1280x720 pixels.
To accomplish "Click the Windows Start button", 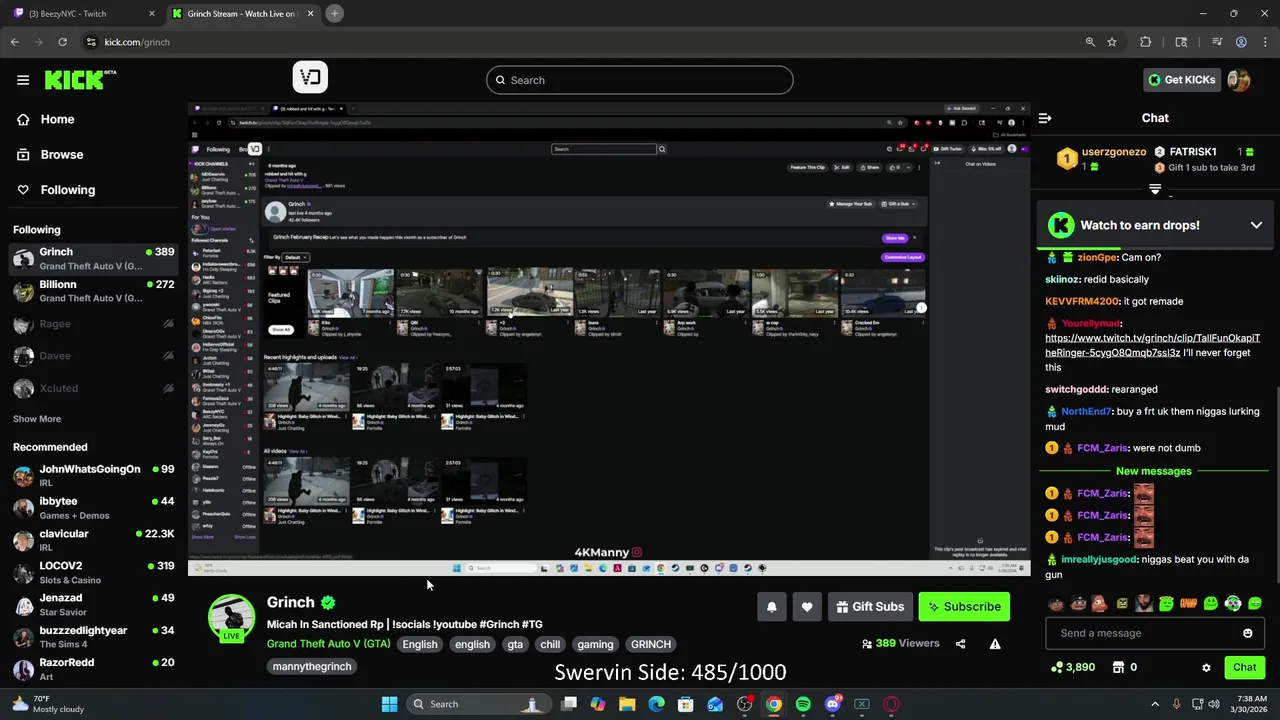I will (389, 704).
